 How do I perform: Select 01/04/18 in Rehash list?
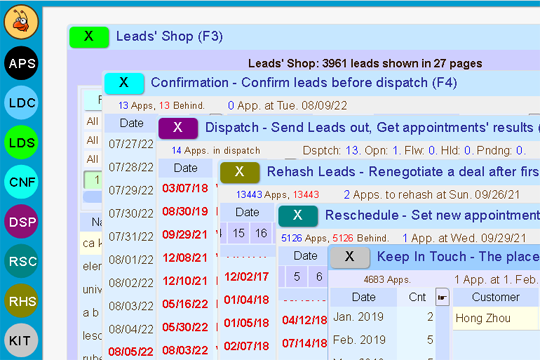247,300
